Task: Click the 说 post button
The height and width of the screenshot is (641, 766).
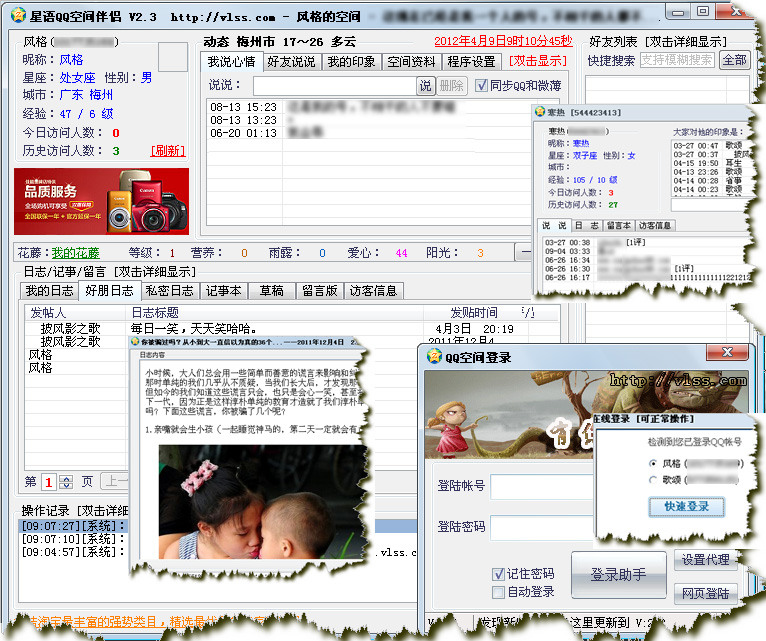Action: [425, 86]
